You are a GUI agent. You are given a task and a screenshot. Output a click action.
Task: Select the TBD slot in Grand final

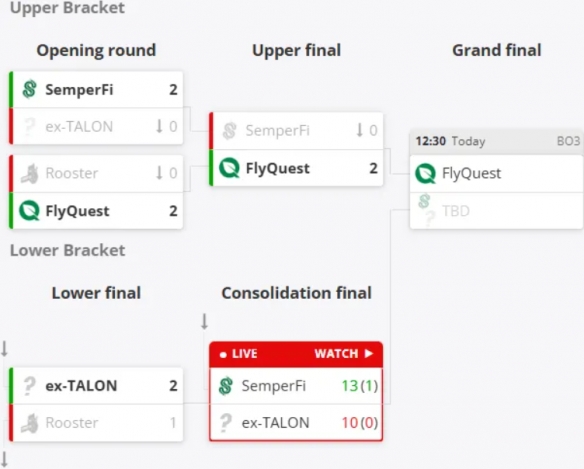click(496, 211)
